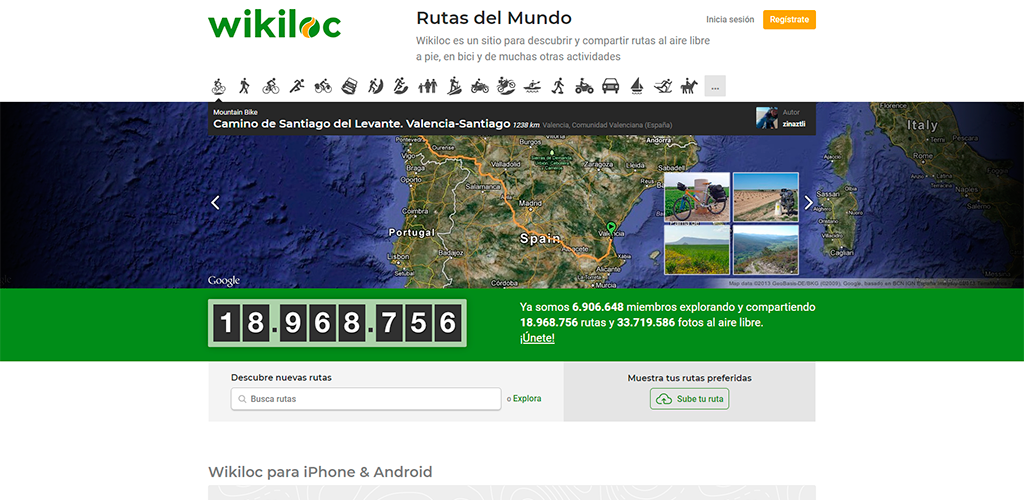Select the bicycle touring icon with basket
The width and height of the screenshot is (1024, 500).
(x=323, y=86)
